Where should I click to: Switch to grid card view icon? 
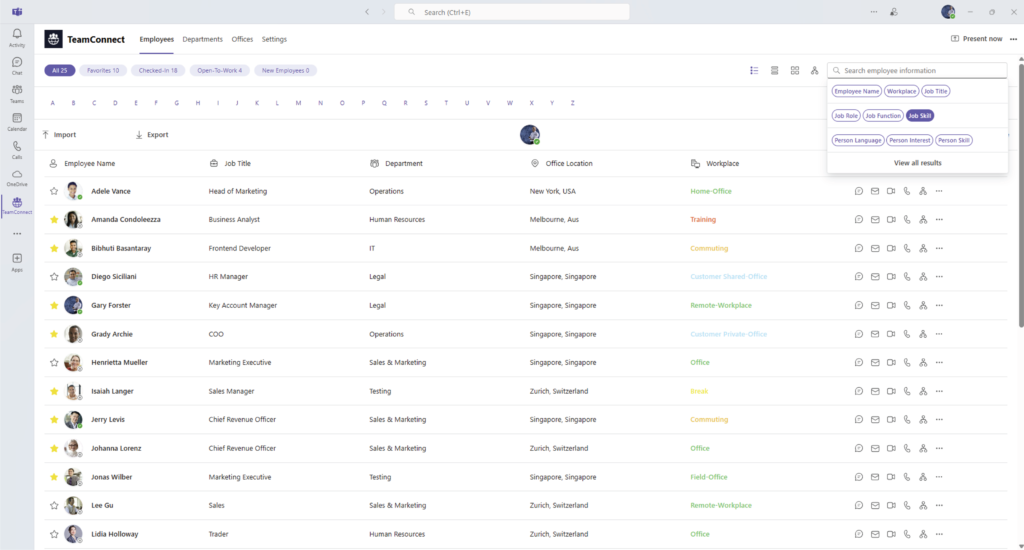pos(795,71)
